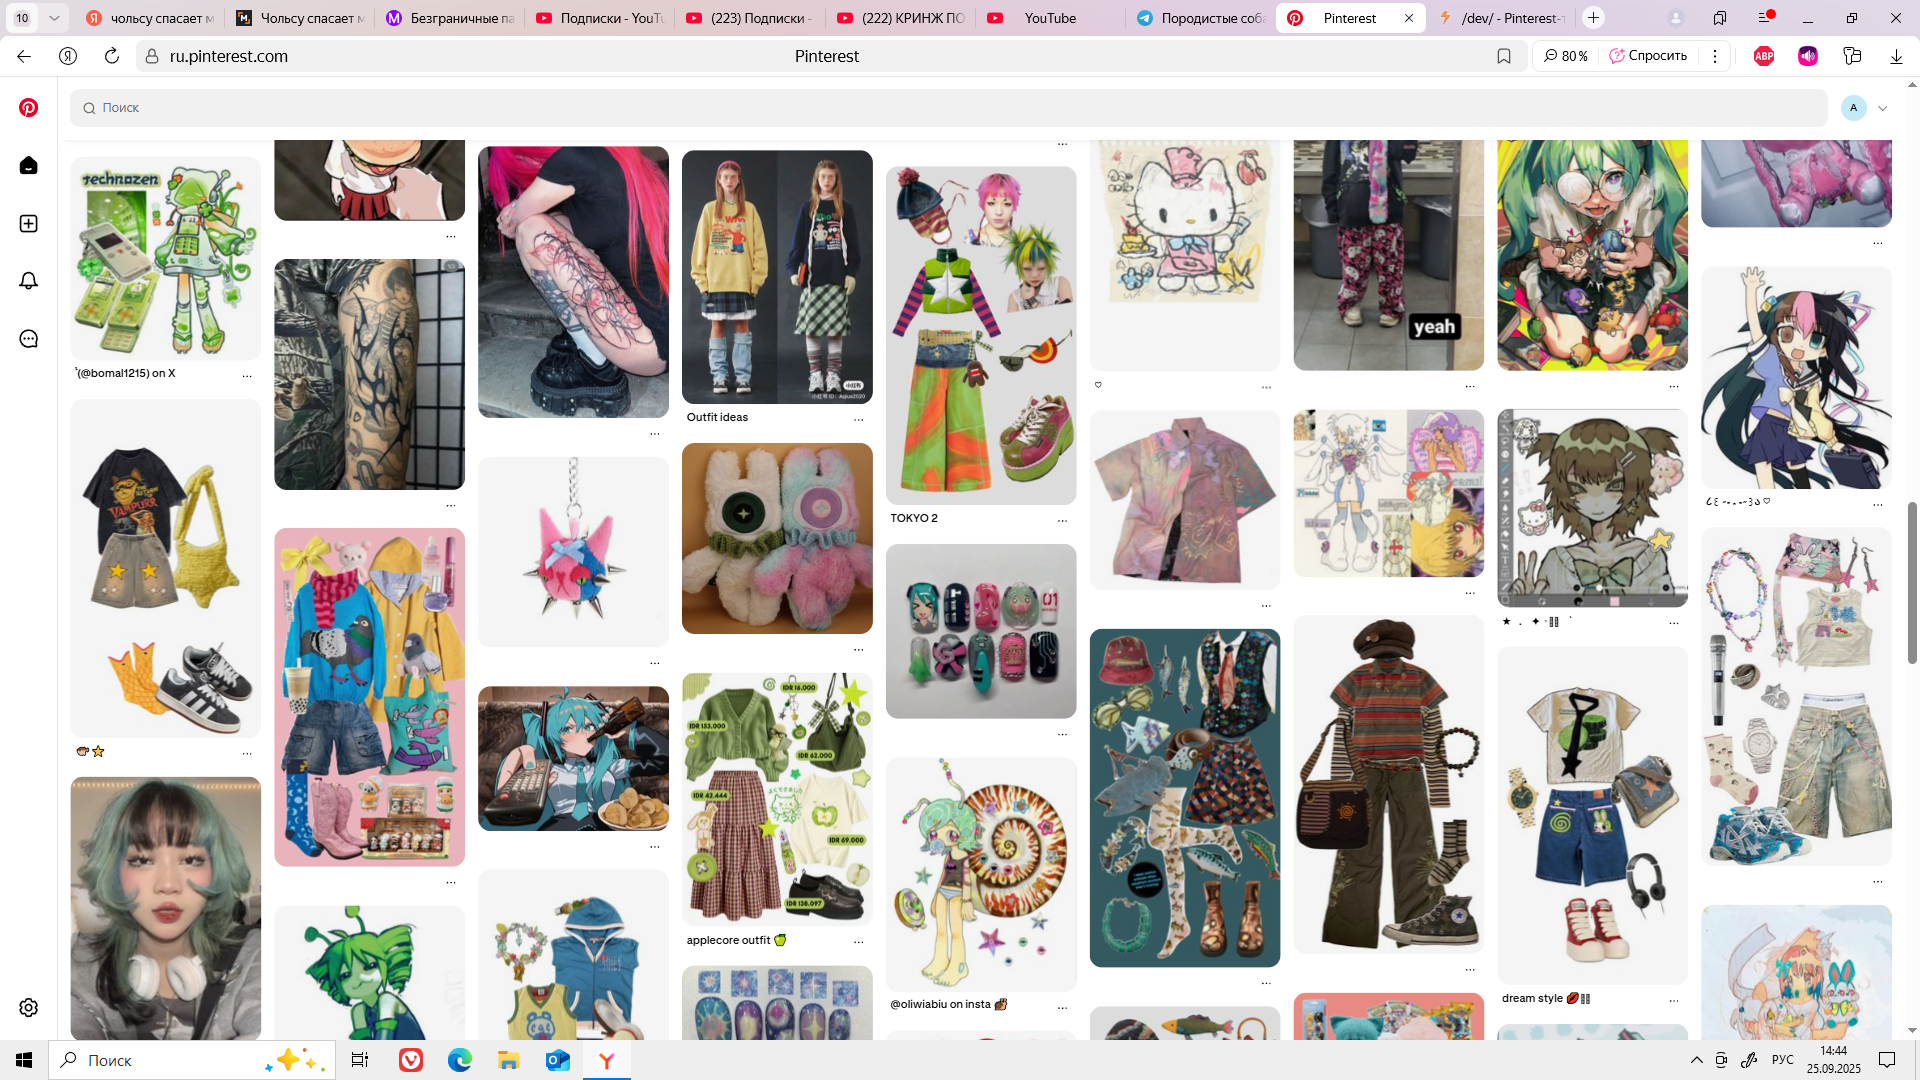Open sidebar settings gear icon
Image resolution: width=1920 pixels, height=1080 pixels.
pyautogui.click(x=29, y=1007)
